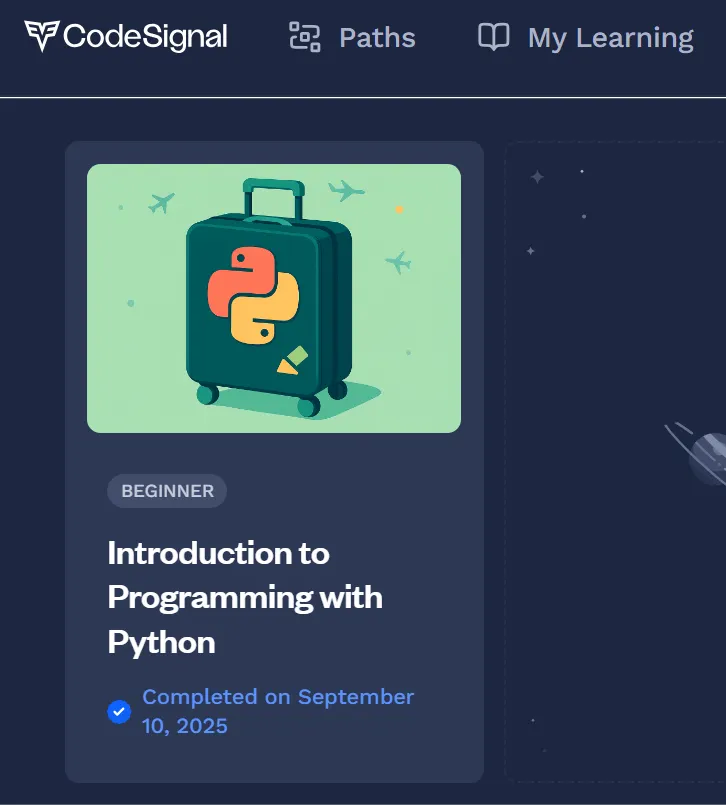Click Completed on September 10, 2025 text

278,712
